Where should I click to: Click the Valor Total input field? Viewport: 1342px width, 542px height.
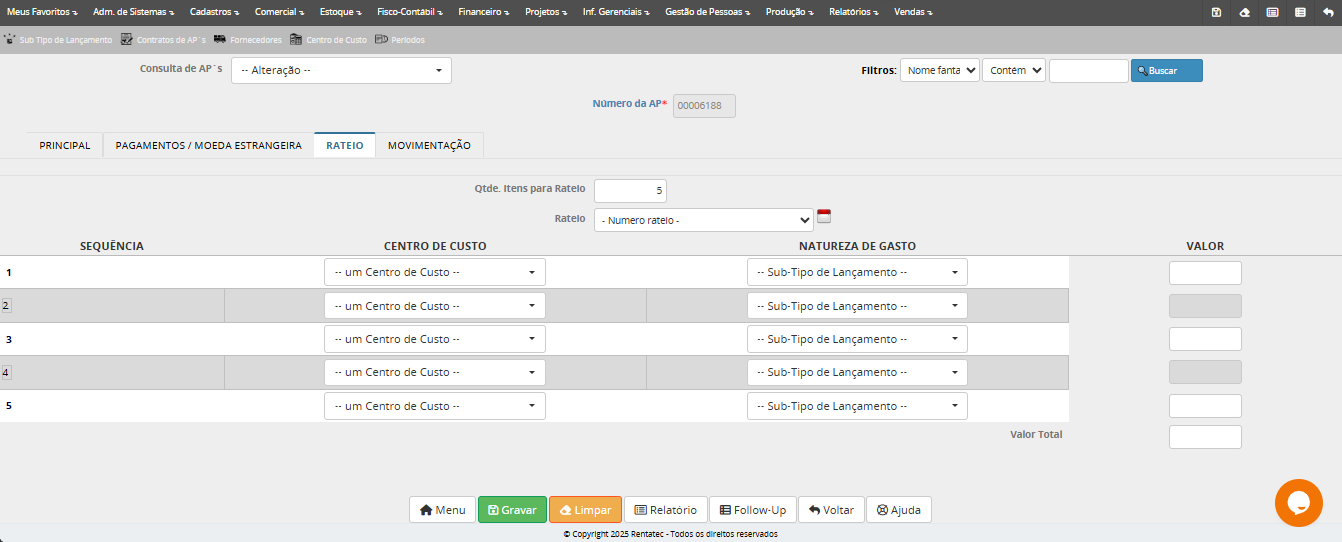coord(1205,437)
